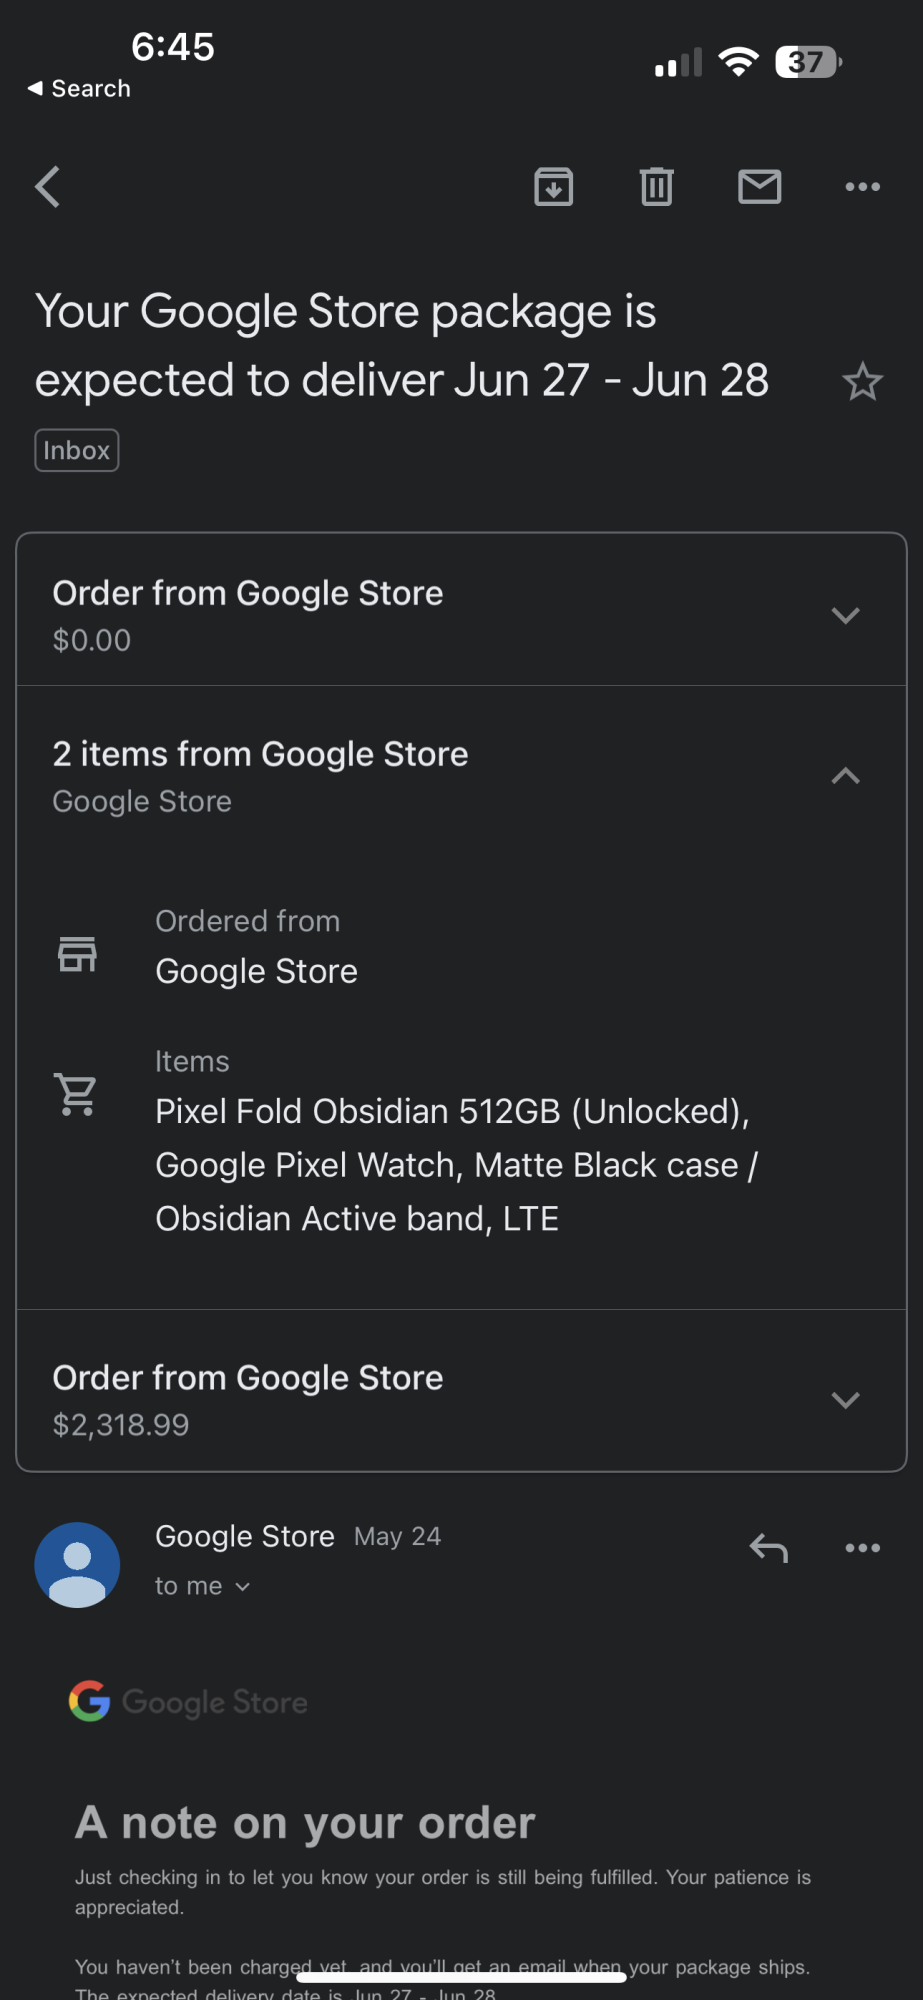Collapse the 2 items from Google Store card
This screenshot has width=923, height=2000.
pyautogui.click(x=845, y=776)
